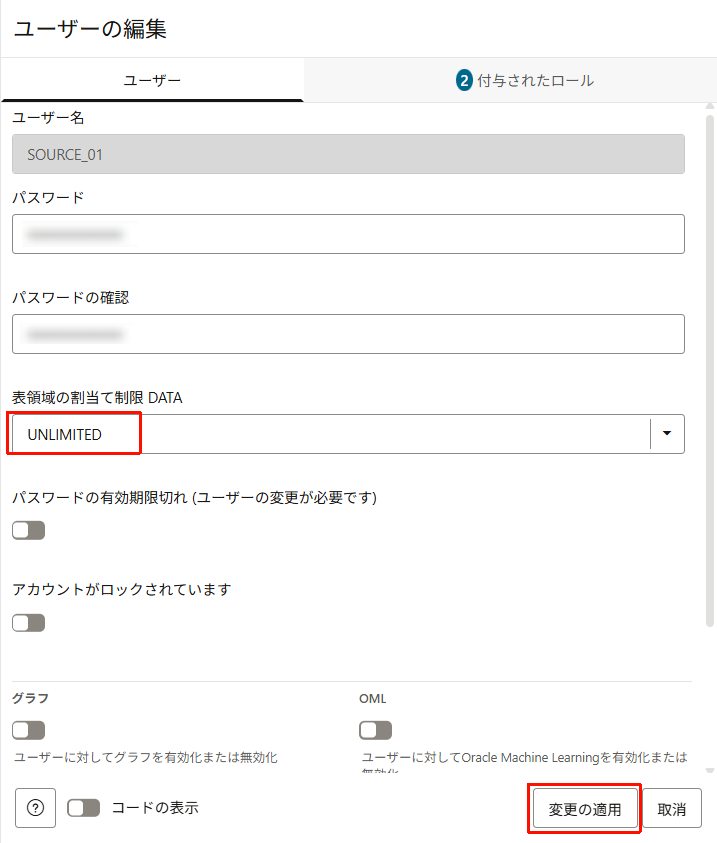Toggle the show code switch

pos(83,808)
